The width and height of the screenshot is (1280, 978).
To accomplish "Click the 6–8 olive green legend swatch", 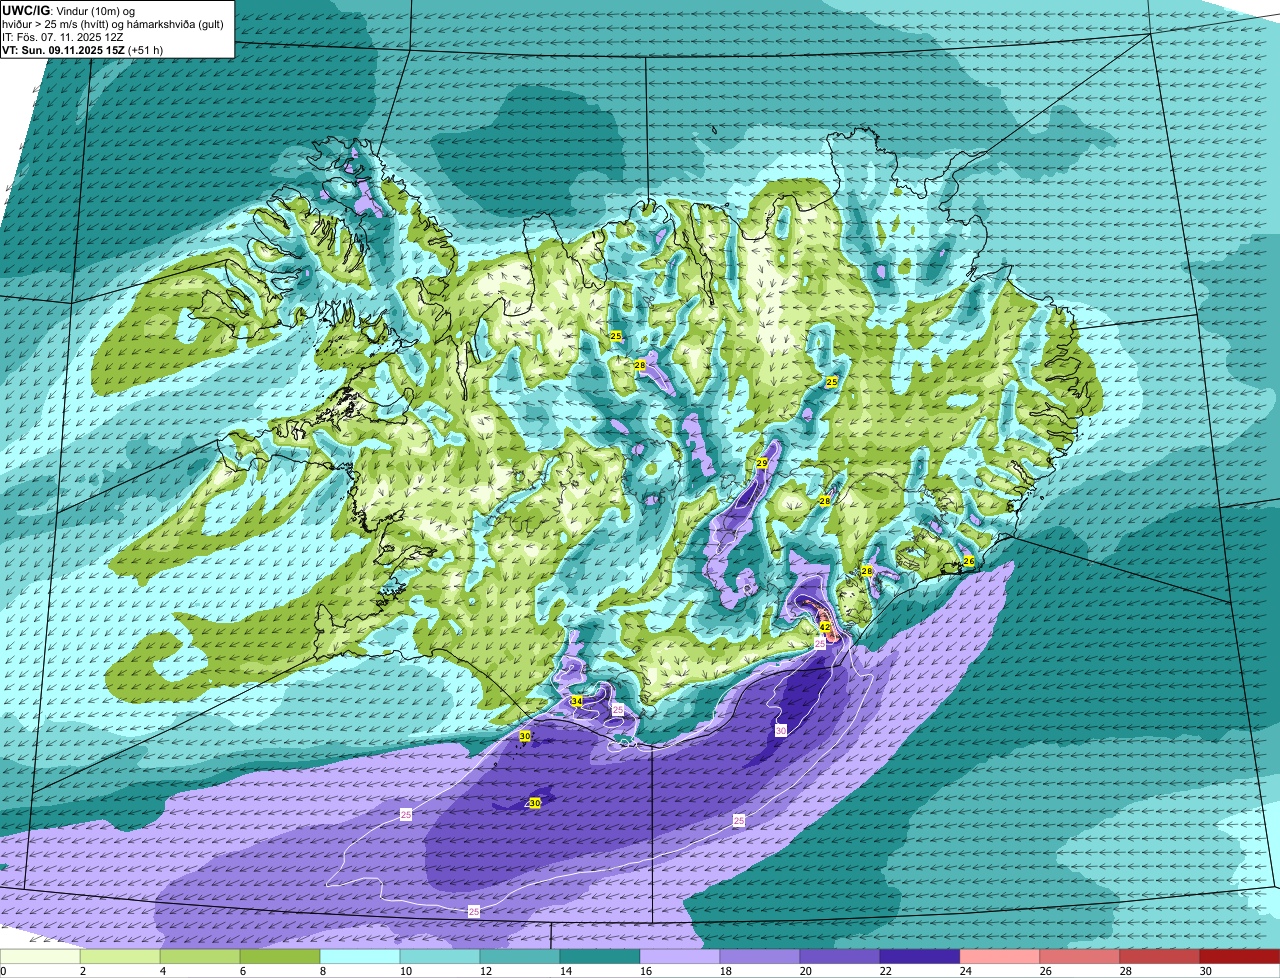I will click(x=280, y=956).
